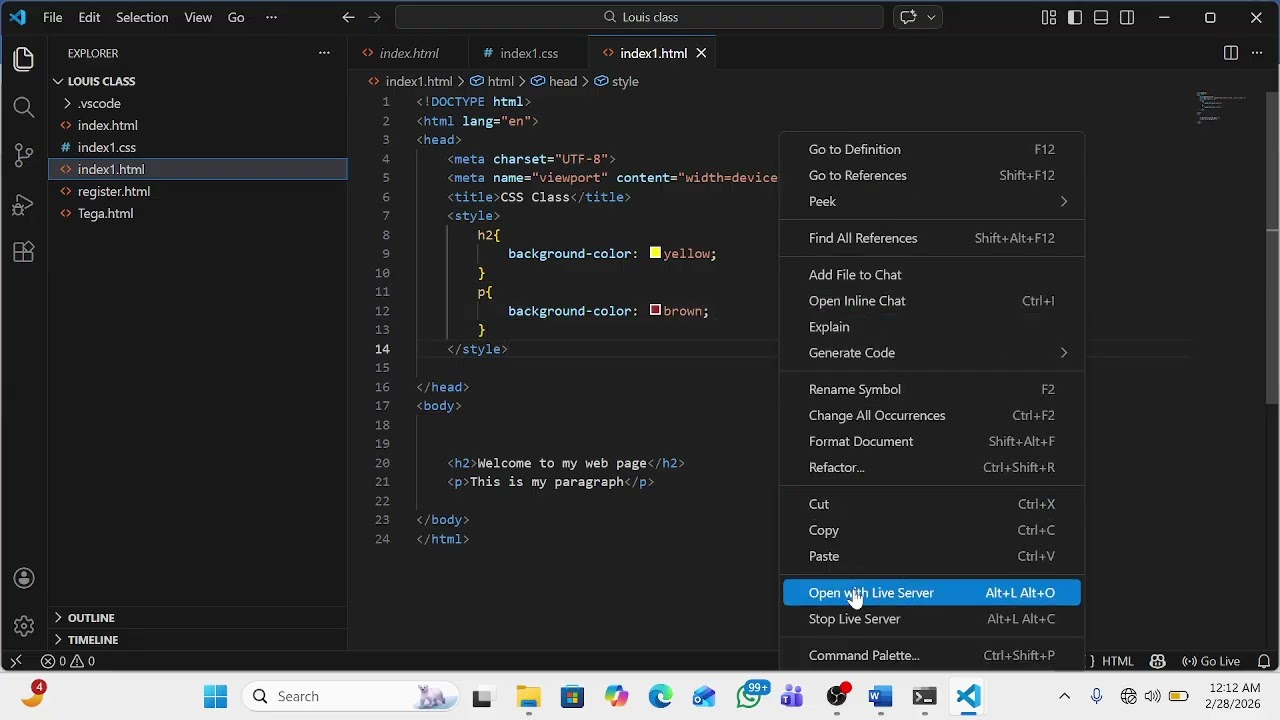Open the Extensions view

coord(24,252)
